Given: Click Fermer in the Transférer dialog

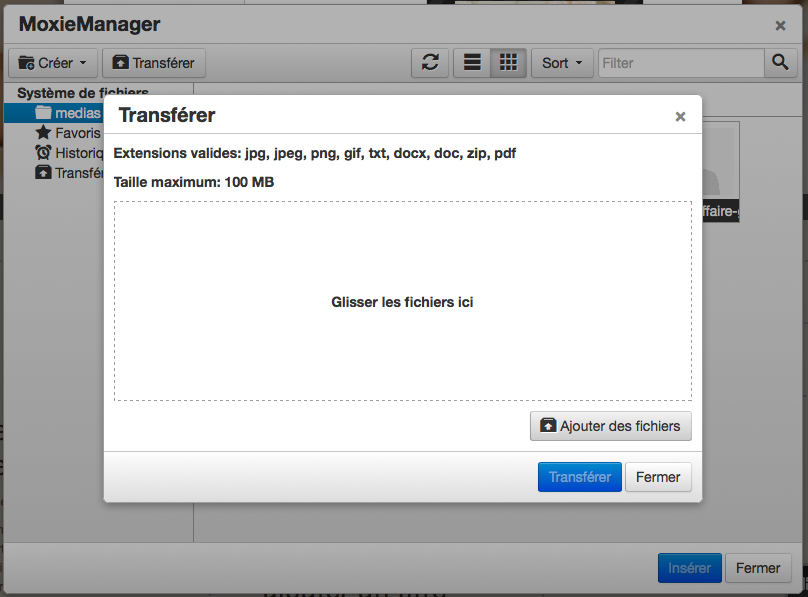Looking at the screenshot, I should coord(658,477).
